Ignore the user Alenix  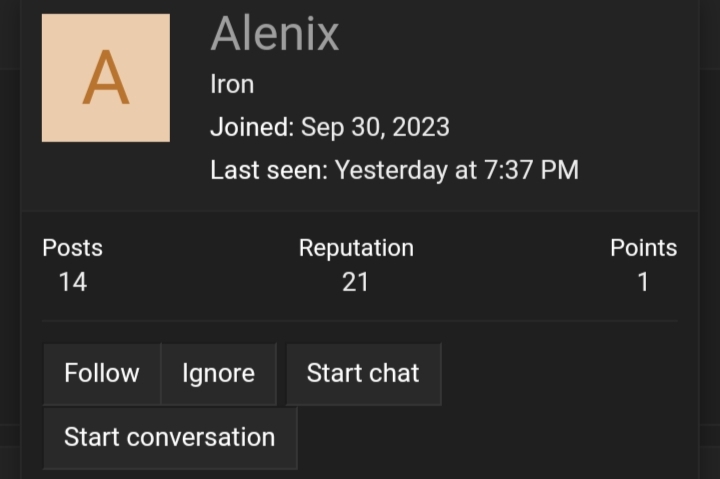click(x=219, y=373)
